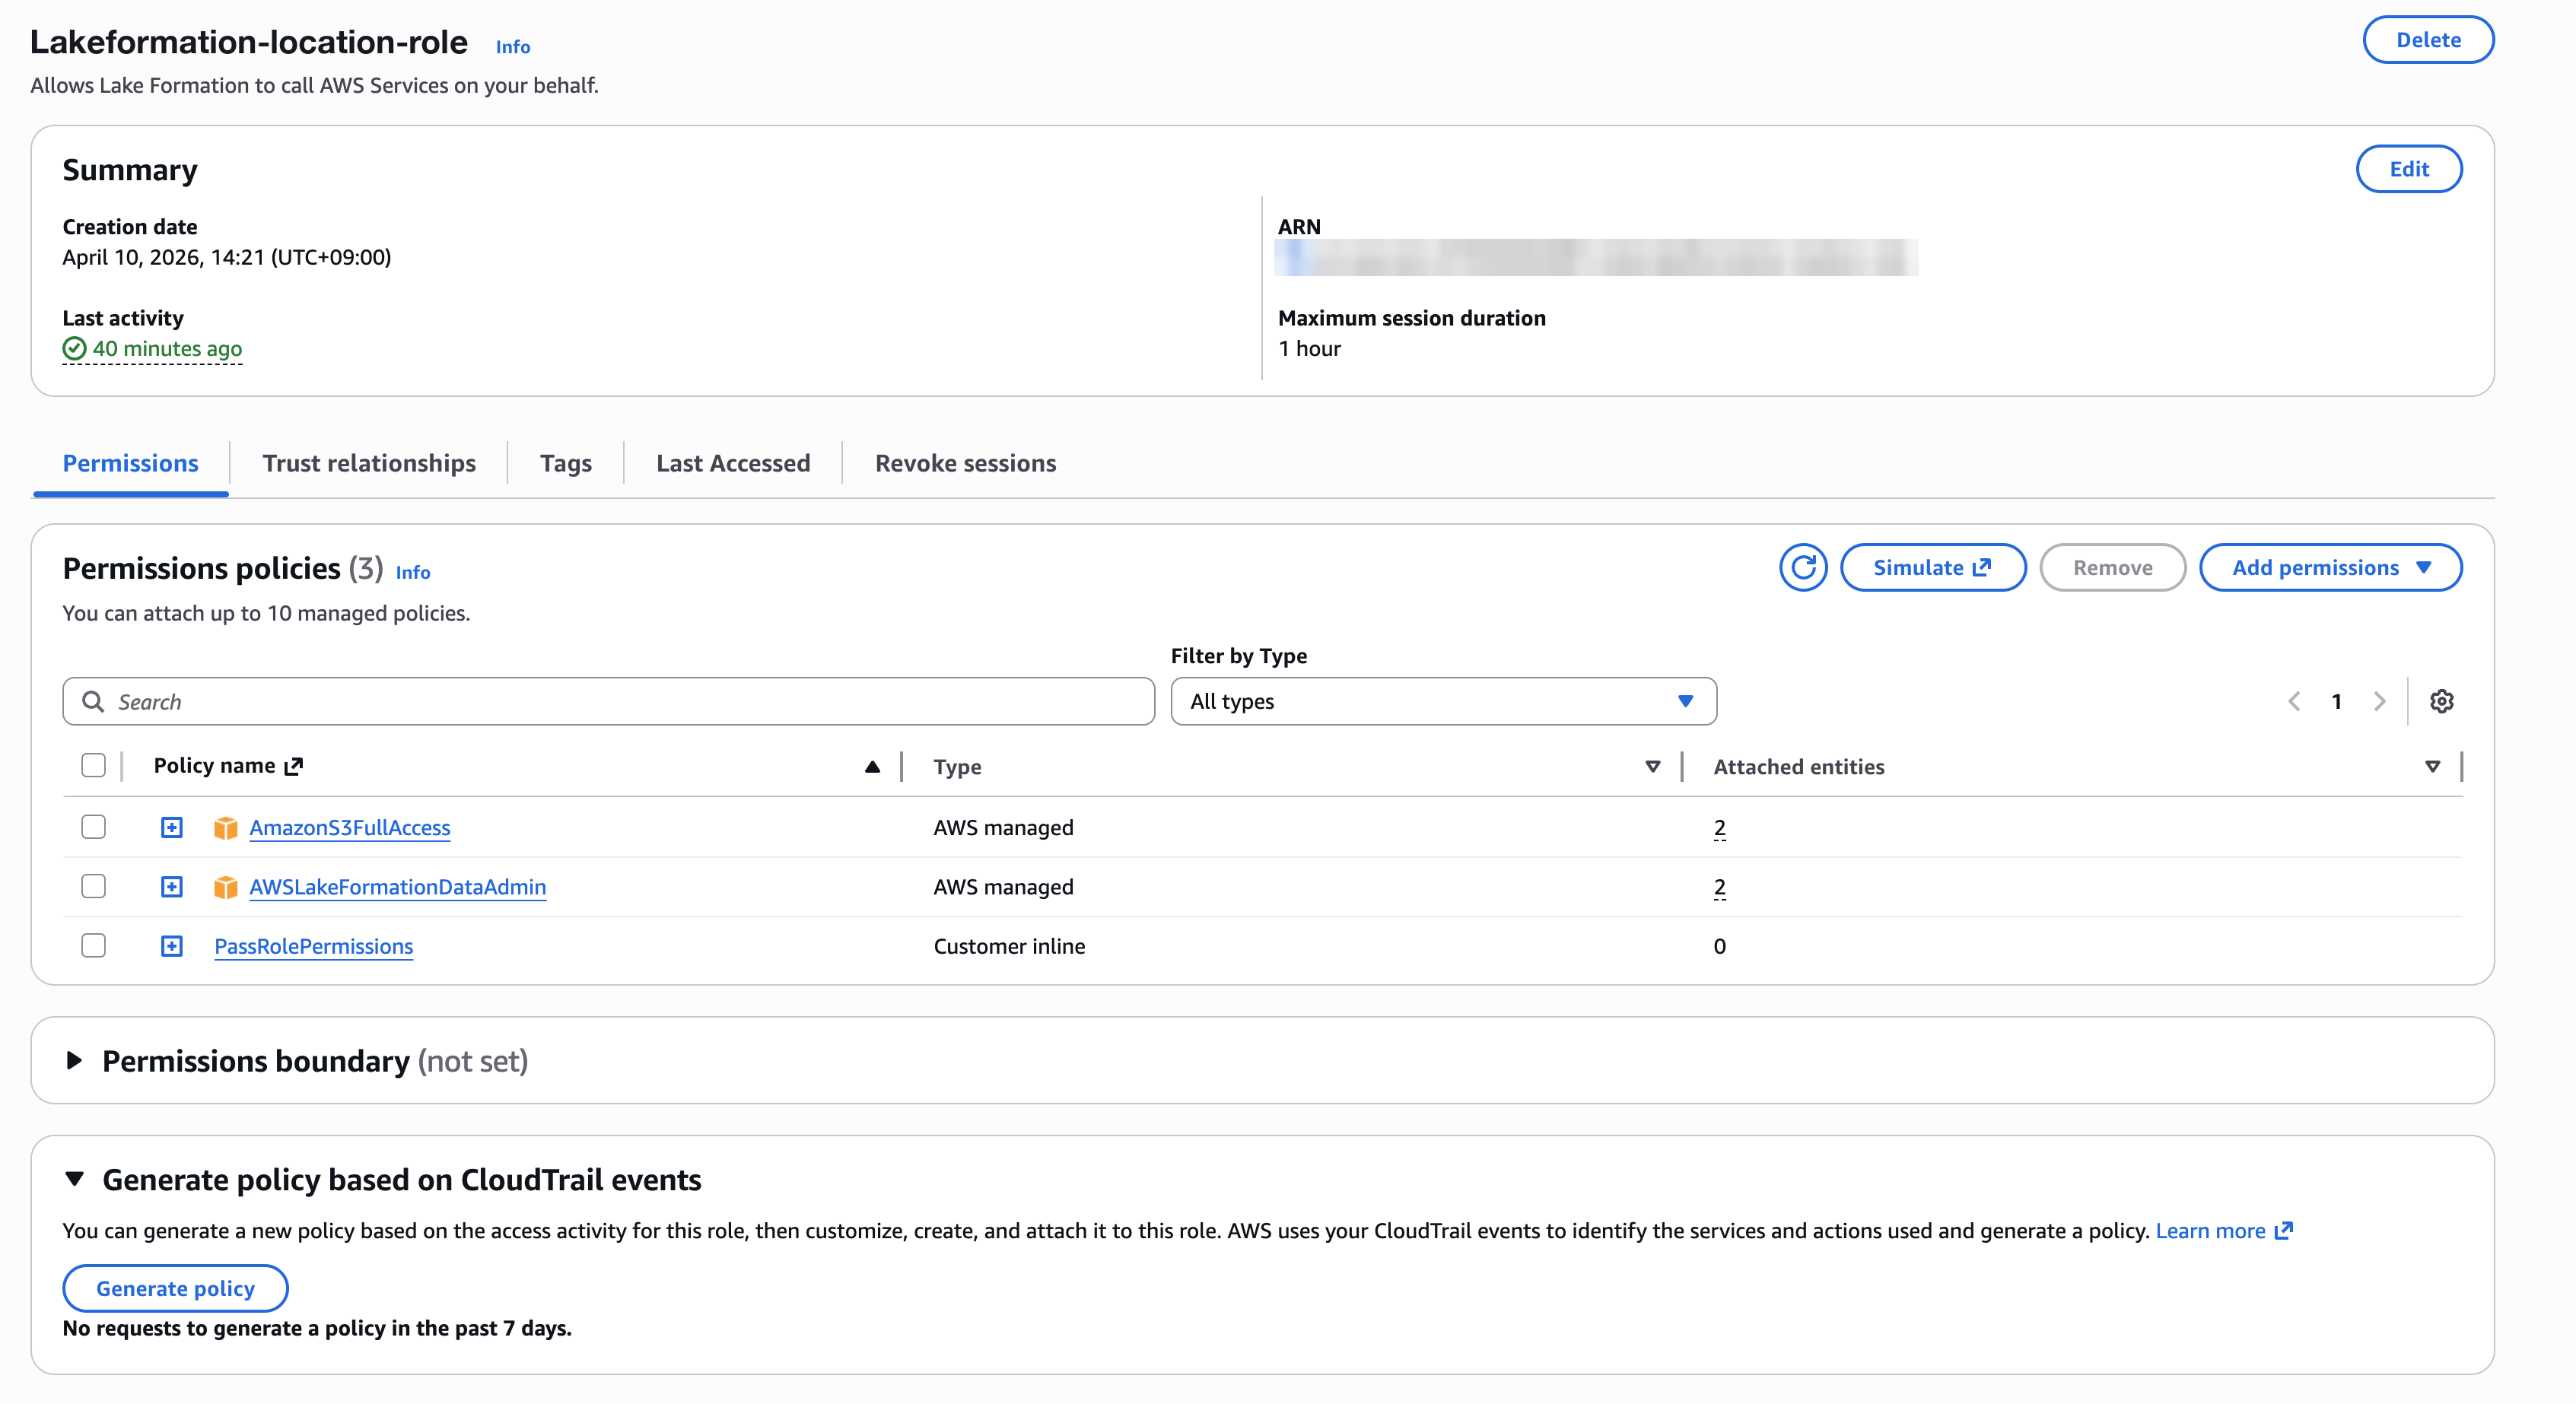The height and width of the screenshot is (1404, 2576).
Task: Open the AWSLakeFormationDataAdmin policy link
Action: (398, 887)
